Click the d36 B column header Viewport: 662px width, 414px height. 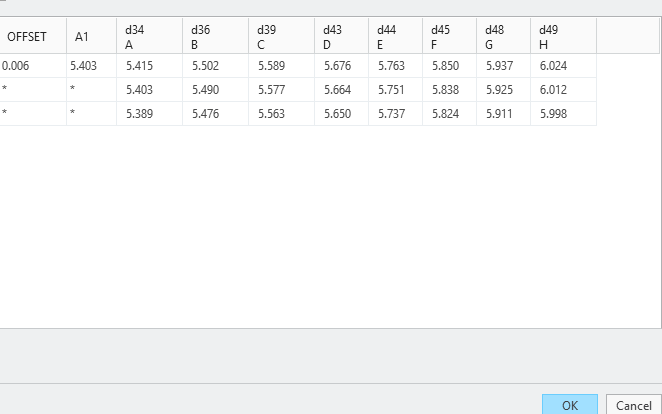pos(215,37)
